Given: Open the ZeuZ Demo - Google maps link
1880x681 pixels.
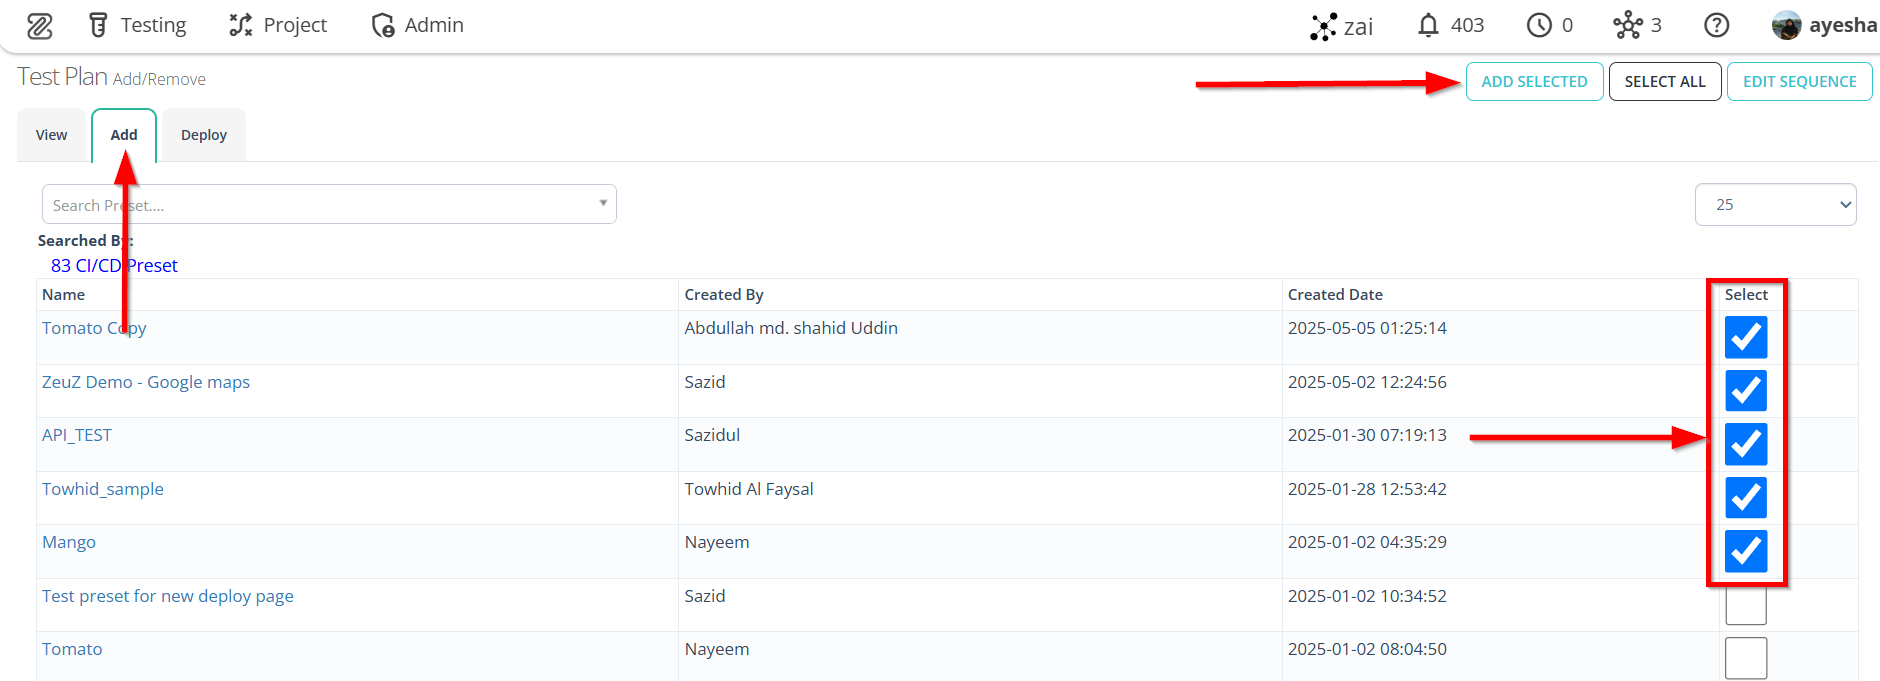Looking at the screenshot, I should pyautogui.click(x=146, y=382).
